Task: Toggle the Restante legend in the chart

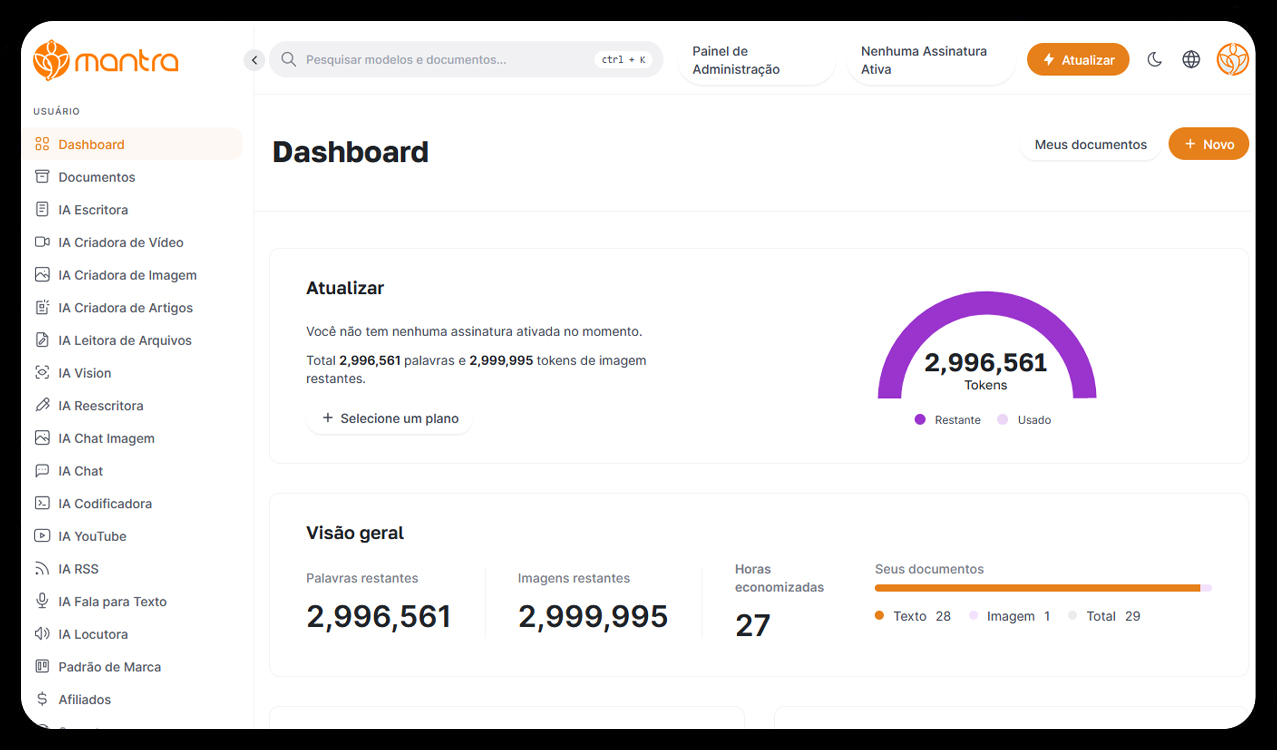Action: [947, 420]
